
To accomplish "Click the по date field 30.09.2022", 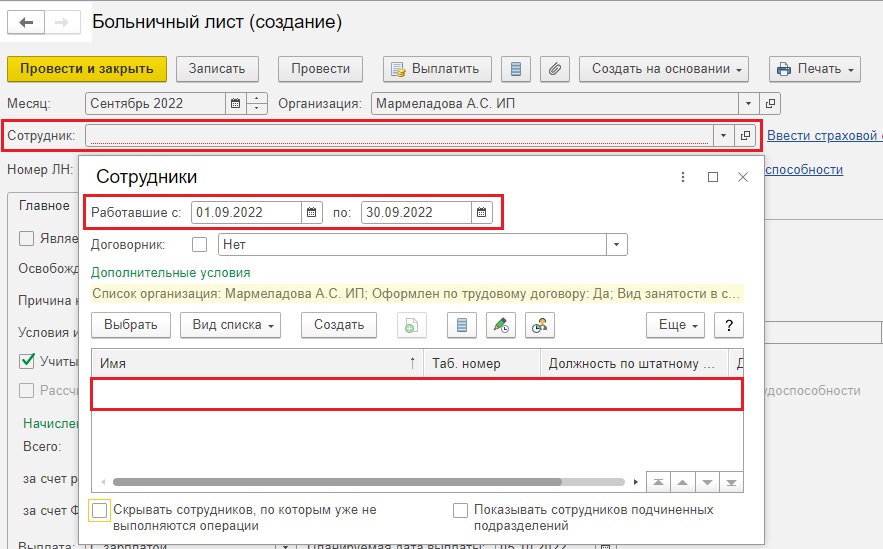I will pos(416,213).
